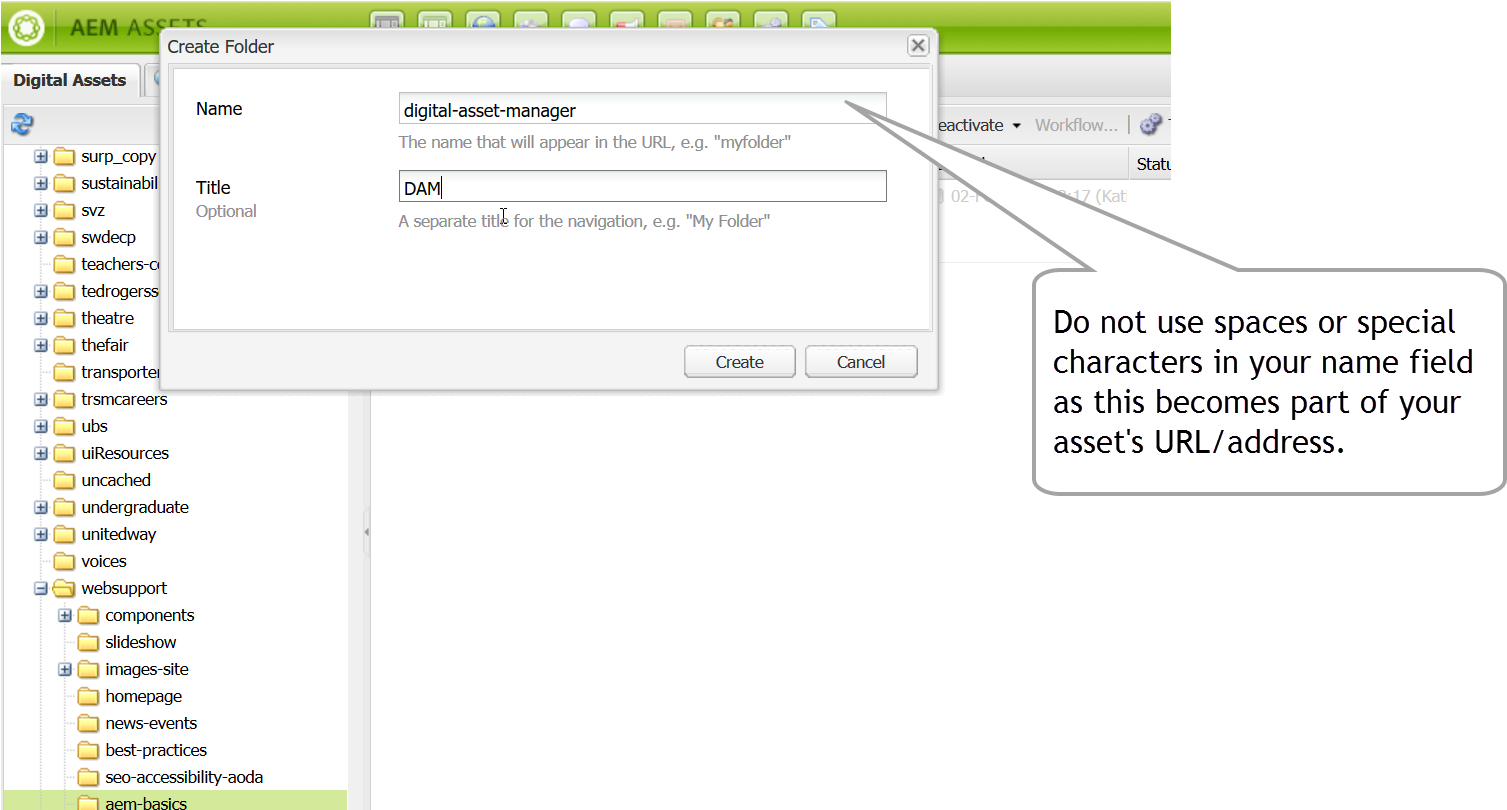Expand the images-site subfolder

point(65,669)
